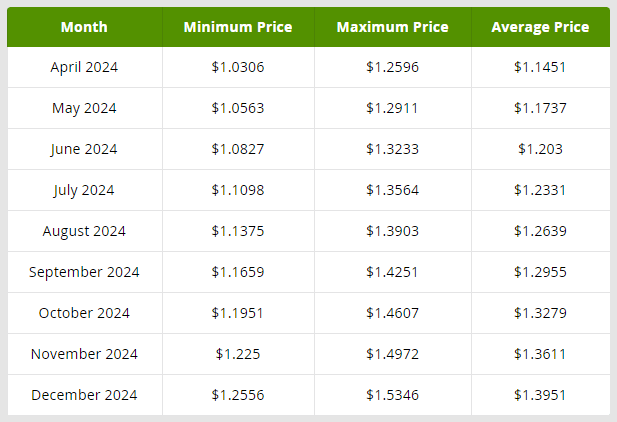Select average price value $1.203

click(x=540, y=149)
